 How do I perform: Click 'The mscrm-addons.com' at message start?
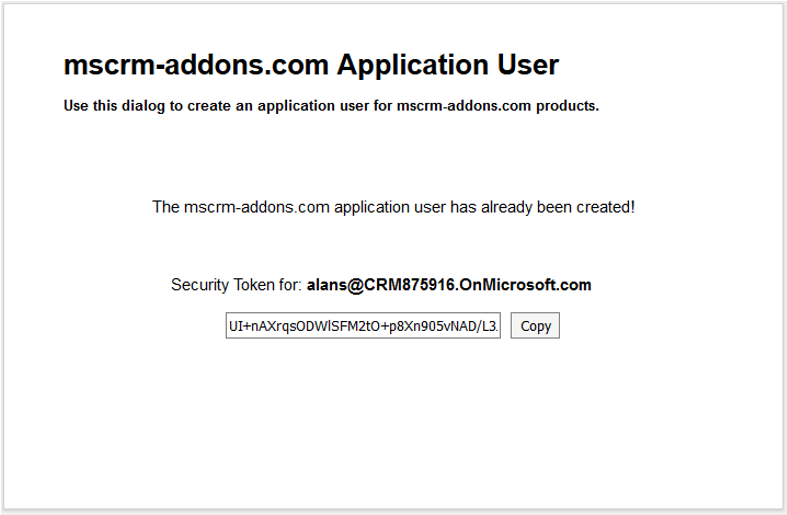pyautogui.click(x=241, y=207)
